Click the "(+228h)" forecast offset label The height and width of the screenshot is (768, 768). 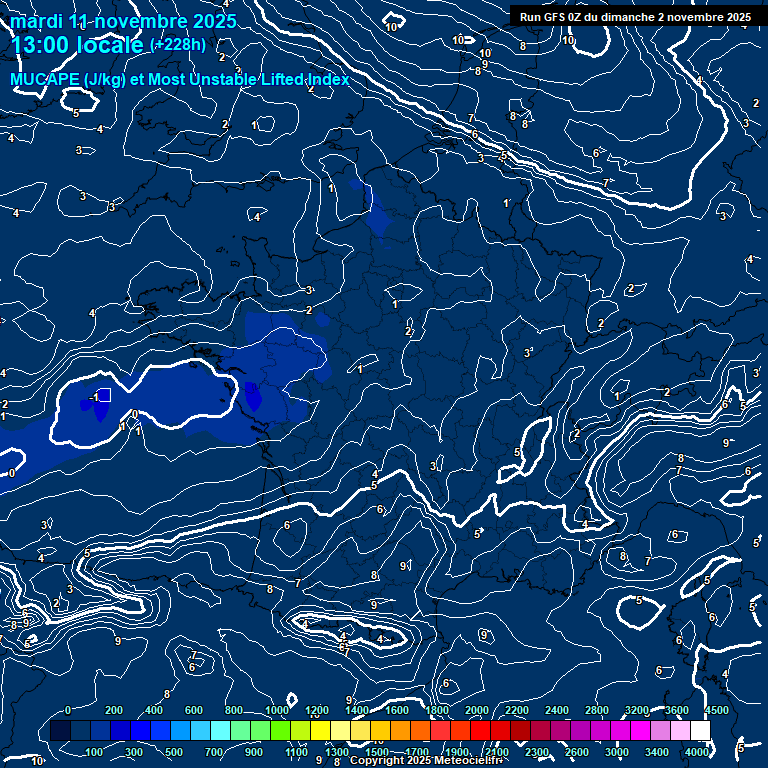(x=177, y=44)
